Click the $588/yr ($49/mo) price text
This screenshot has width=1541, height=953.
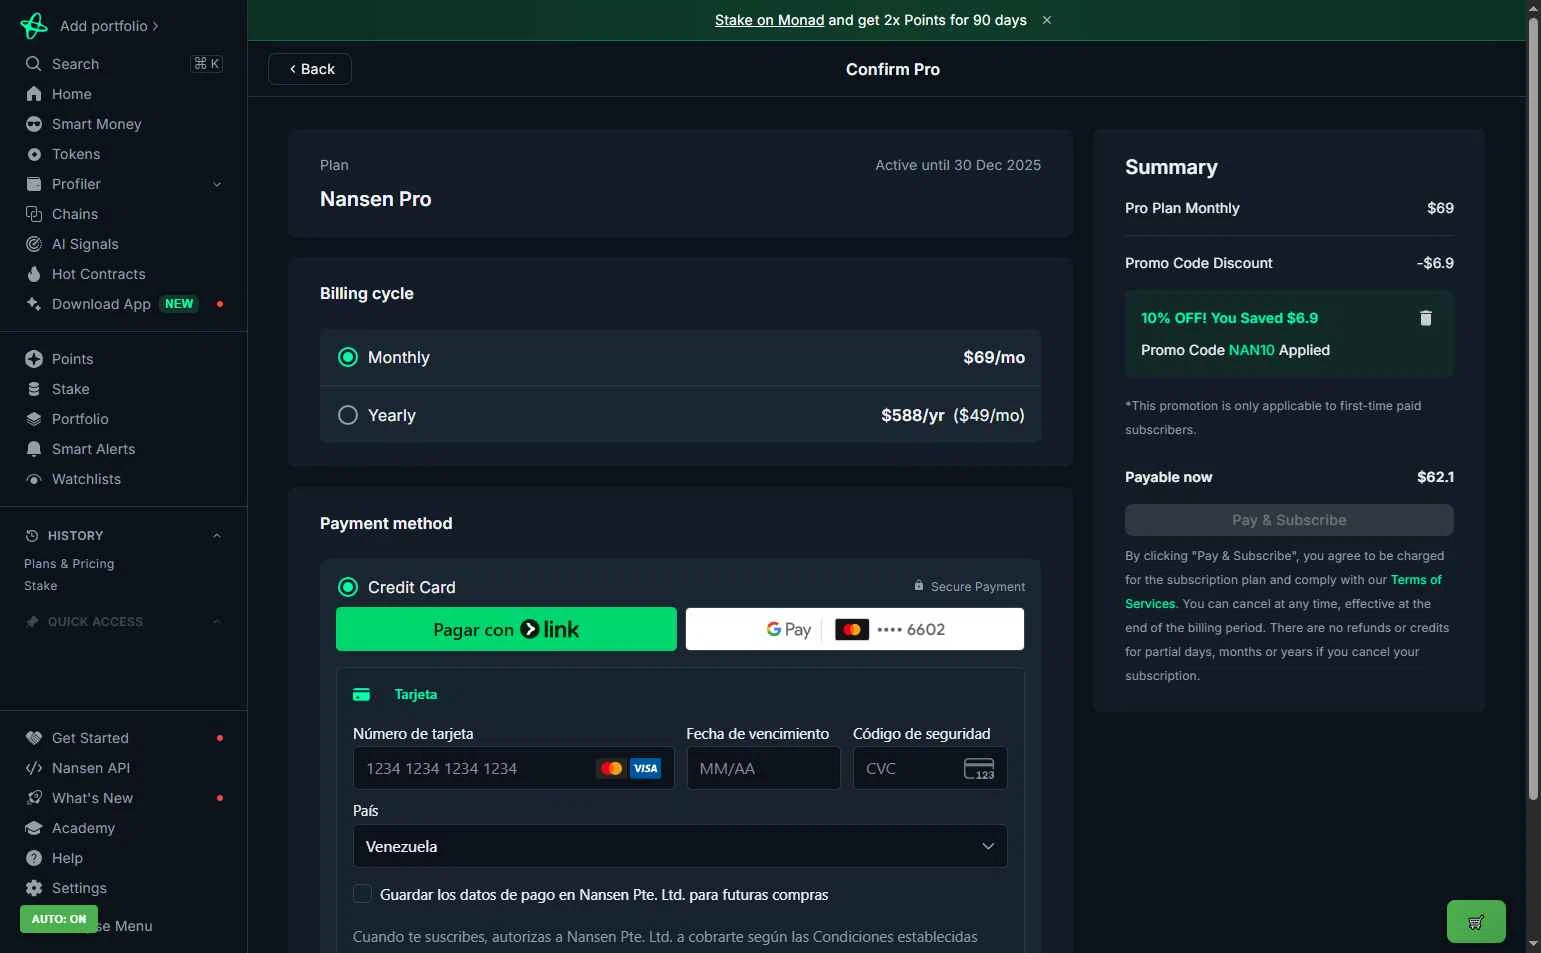(952, 415)
